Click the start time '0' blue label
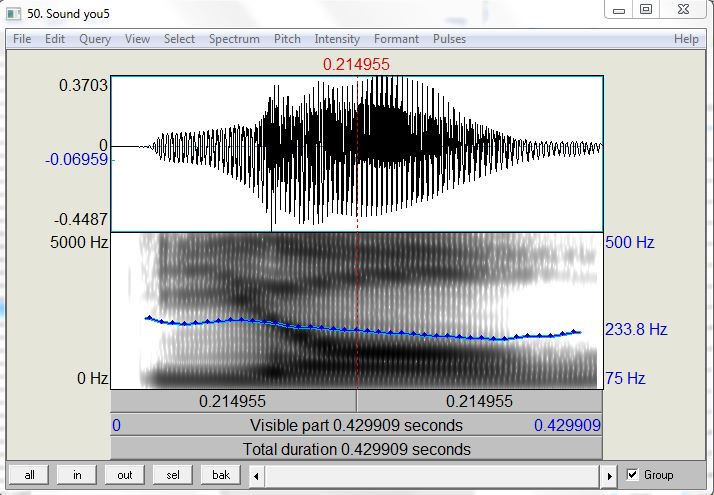This screenshot has height=495, width=714. pyautogui.click(x=117, y=425)
